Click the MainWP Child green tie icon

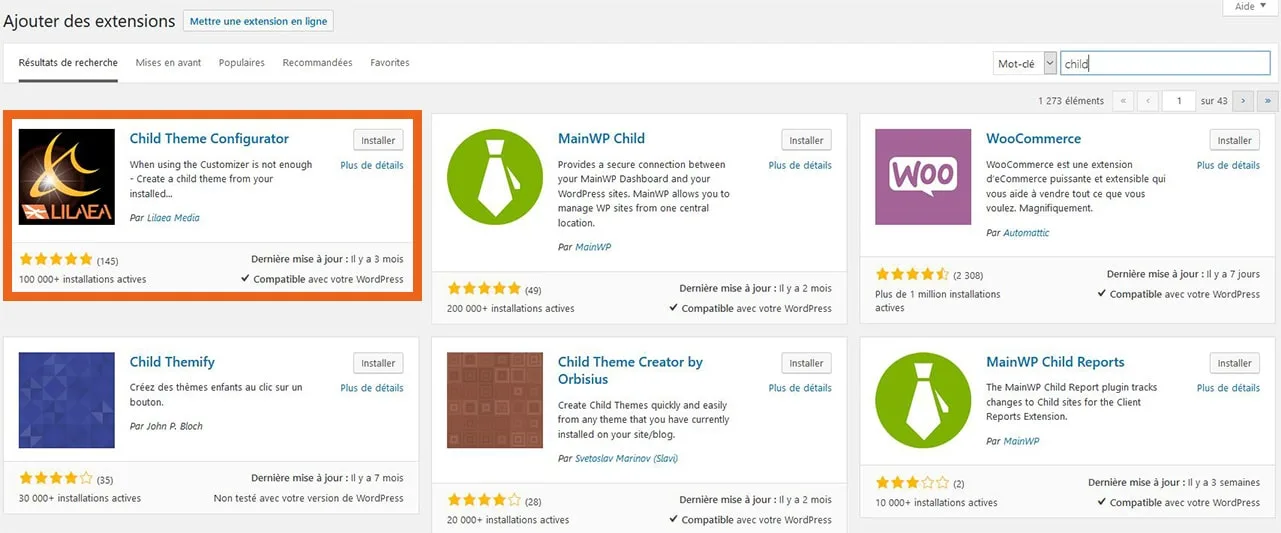(495, 177)
